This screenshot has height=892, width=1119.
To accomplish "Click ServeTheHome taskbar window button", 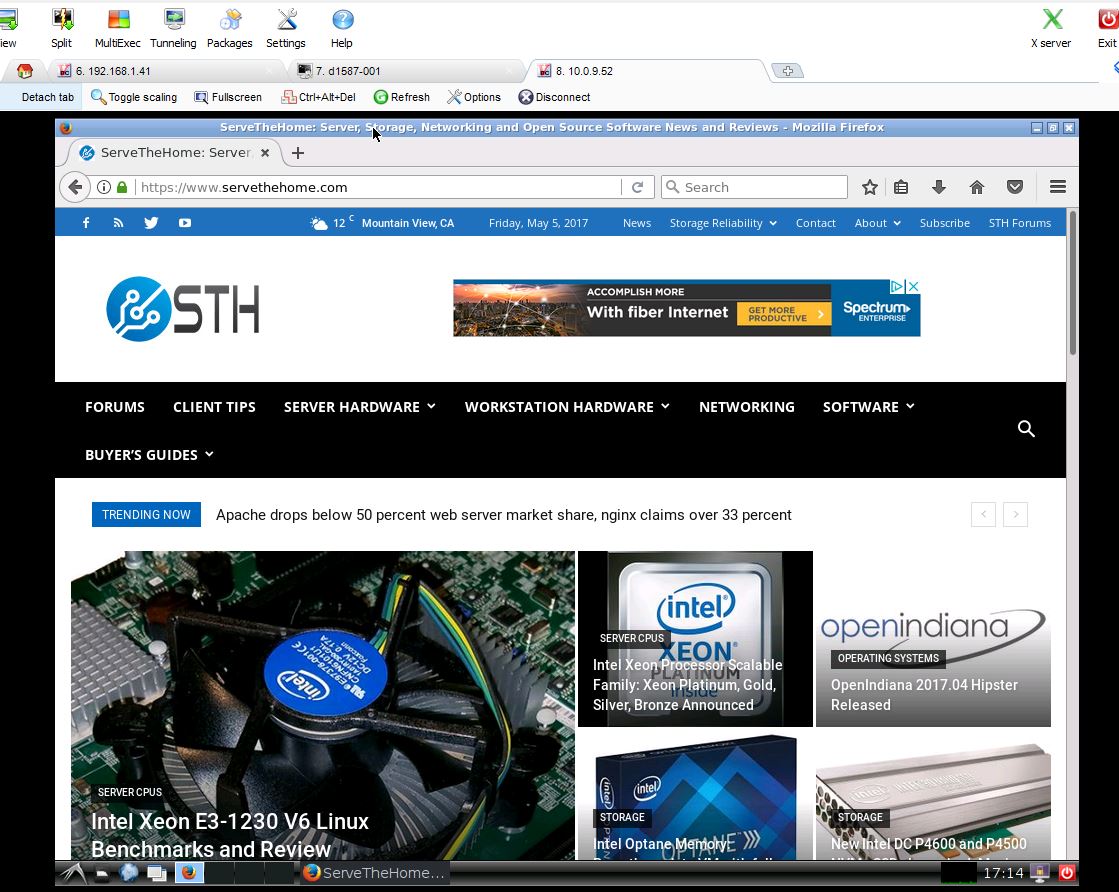I will 374,873.
